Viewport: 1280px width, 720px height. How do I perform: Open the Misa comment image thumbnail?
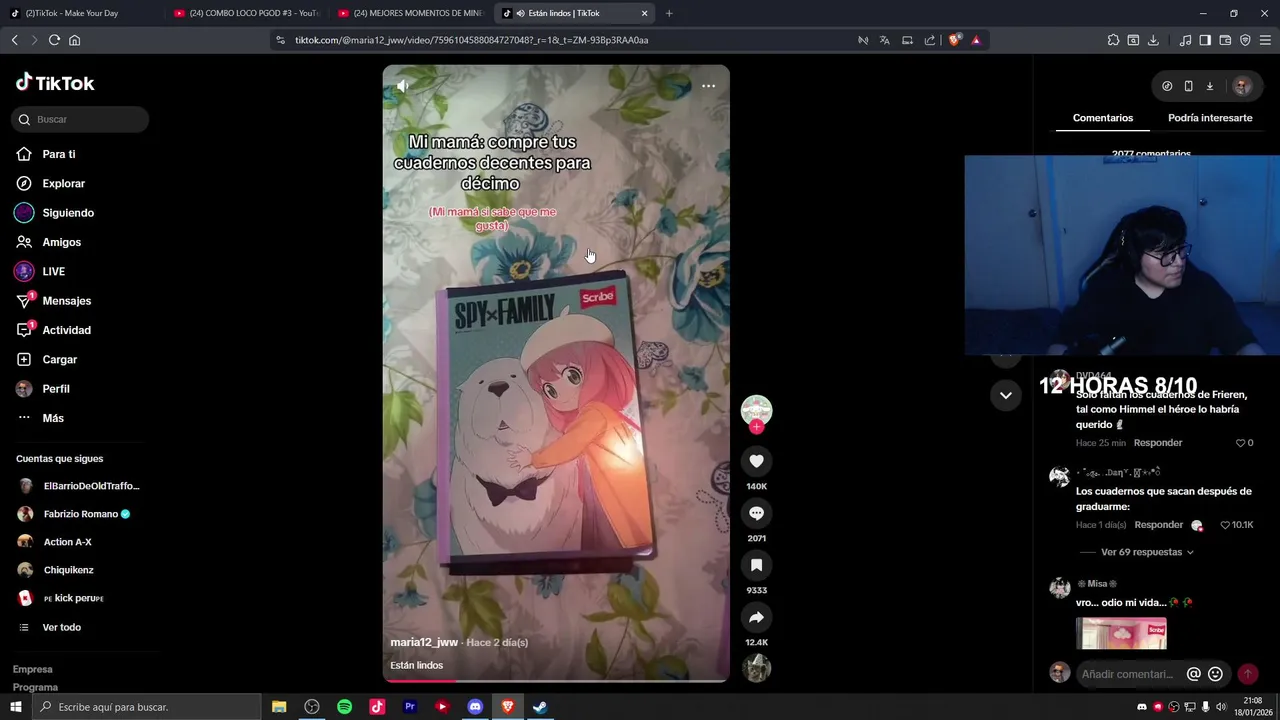coord(1121,634)
